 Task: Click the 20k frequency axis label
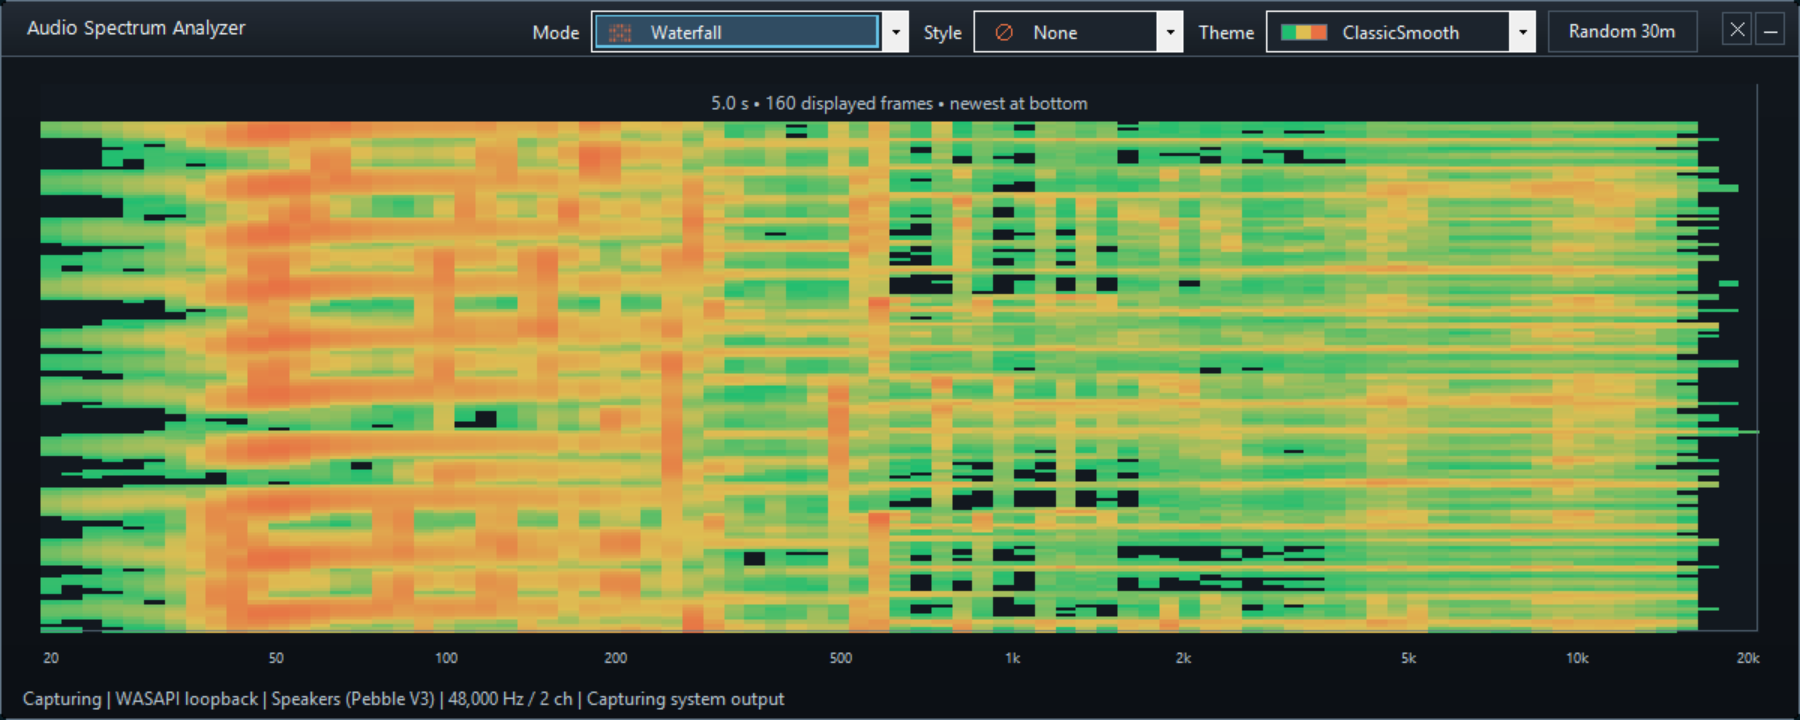point(1748,658)
